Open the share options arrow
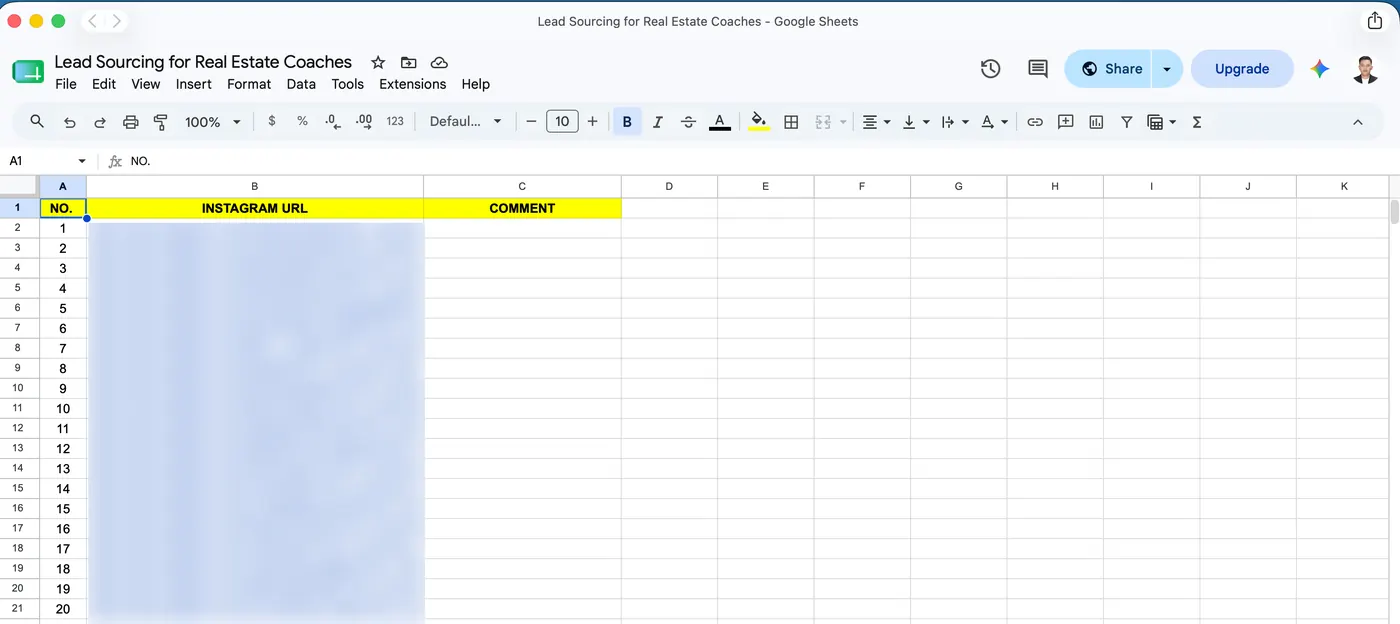This screenshot has height=624, width=1400. click(1167, 69)
